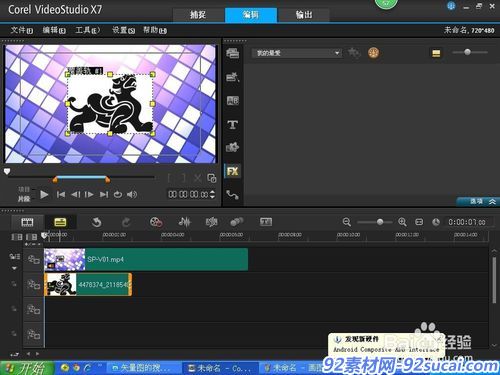Click the 选项 options button
Image resolution: width=500 pixels, height=375 pixels.
[x=476, y=201]
